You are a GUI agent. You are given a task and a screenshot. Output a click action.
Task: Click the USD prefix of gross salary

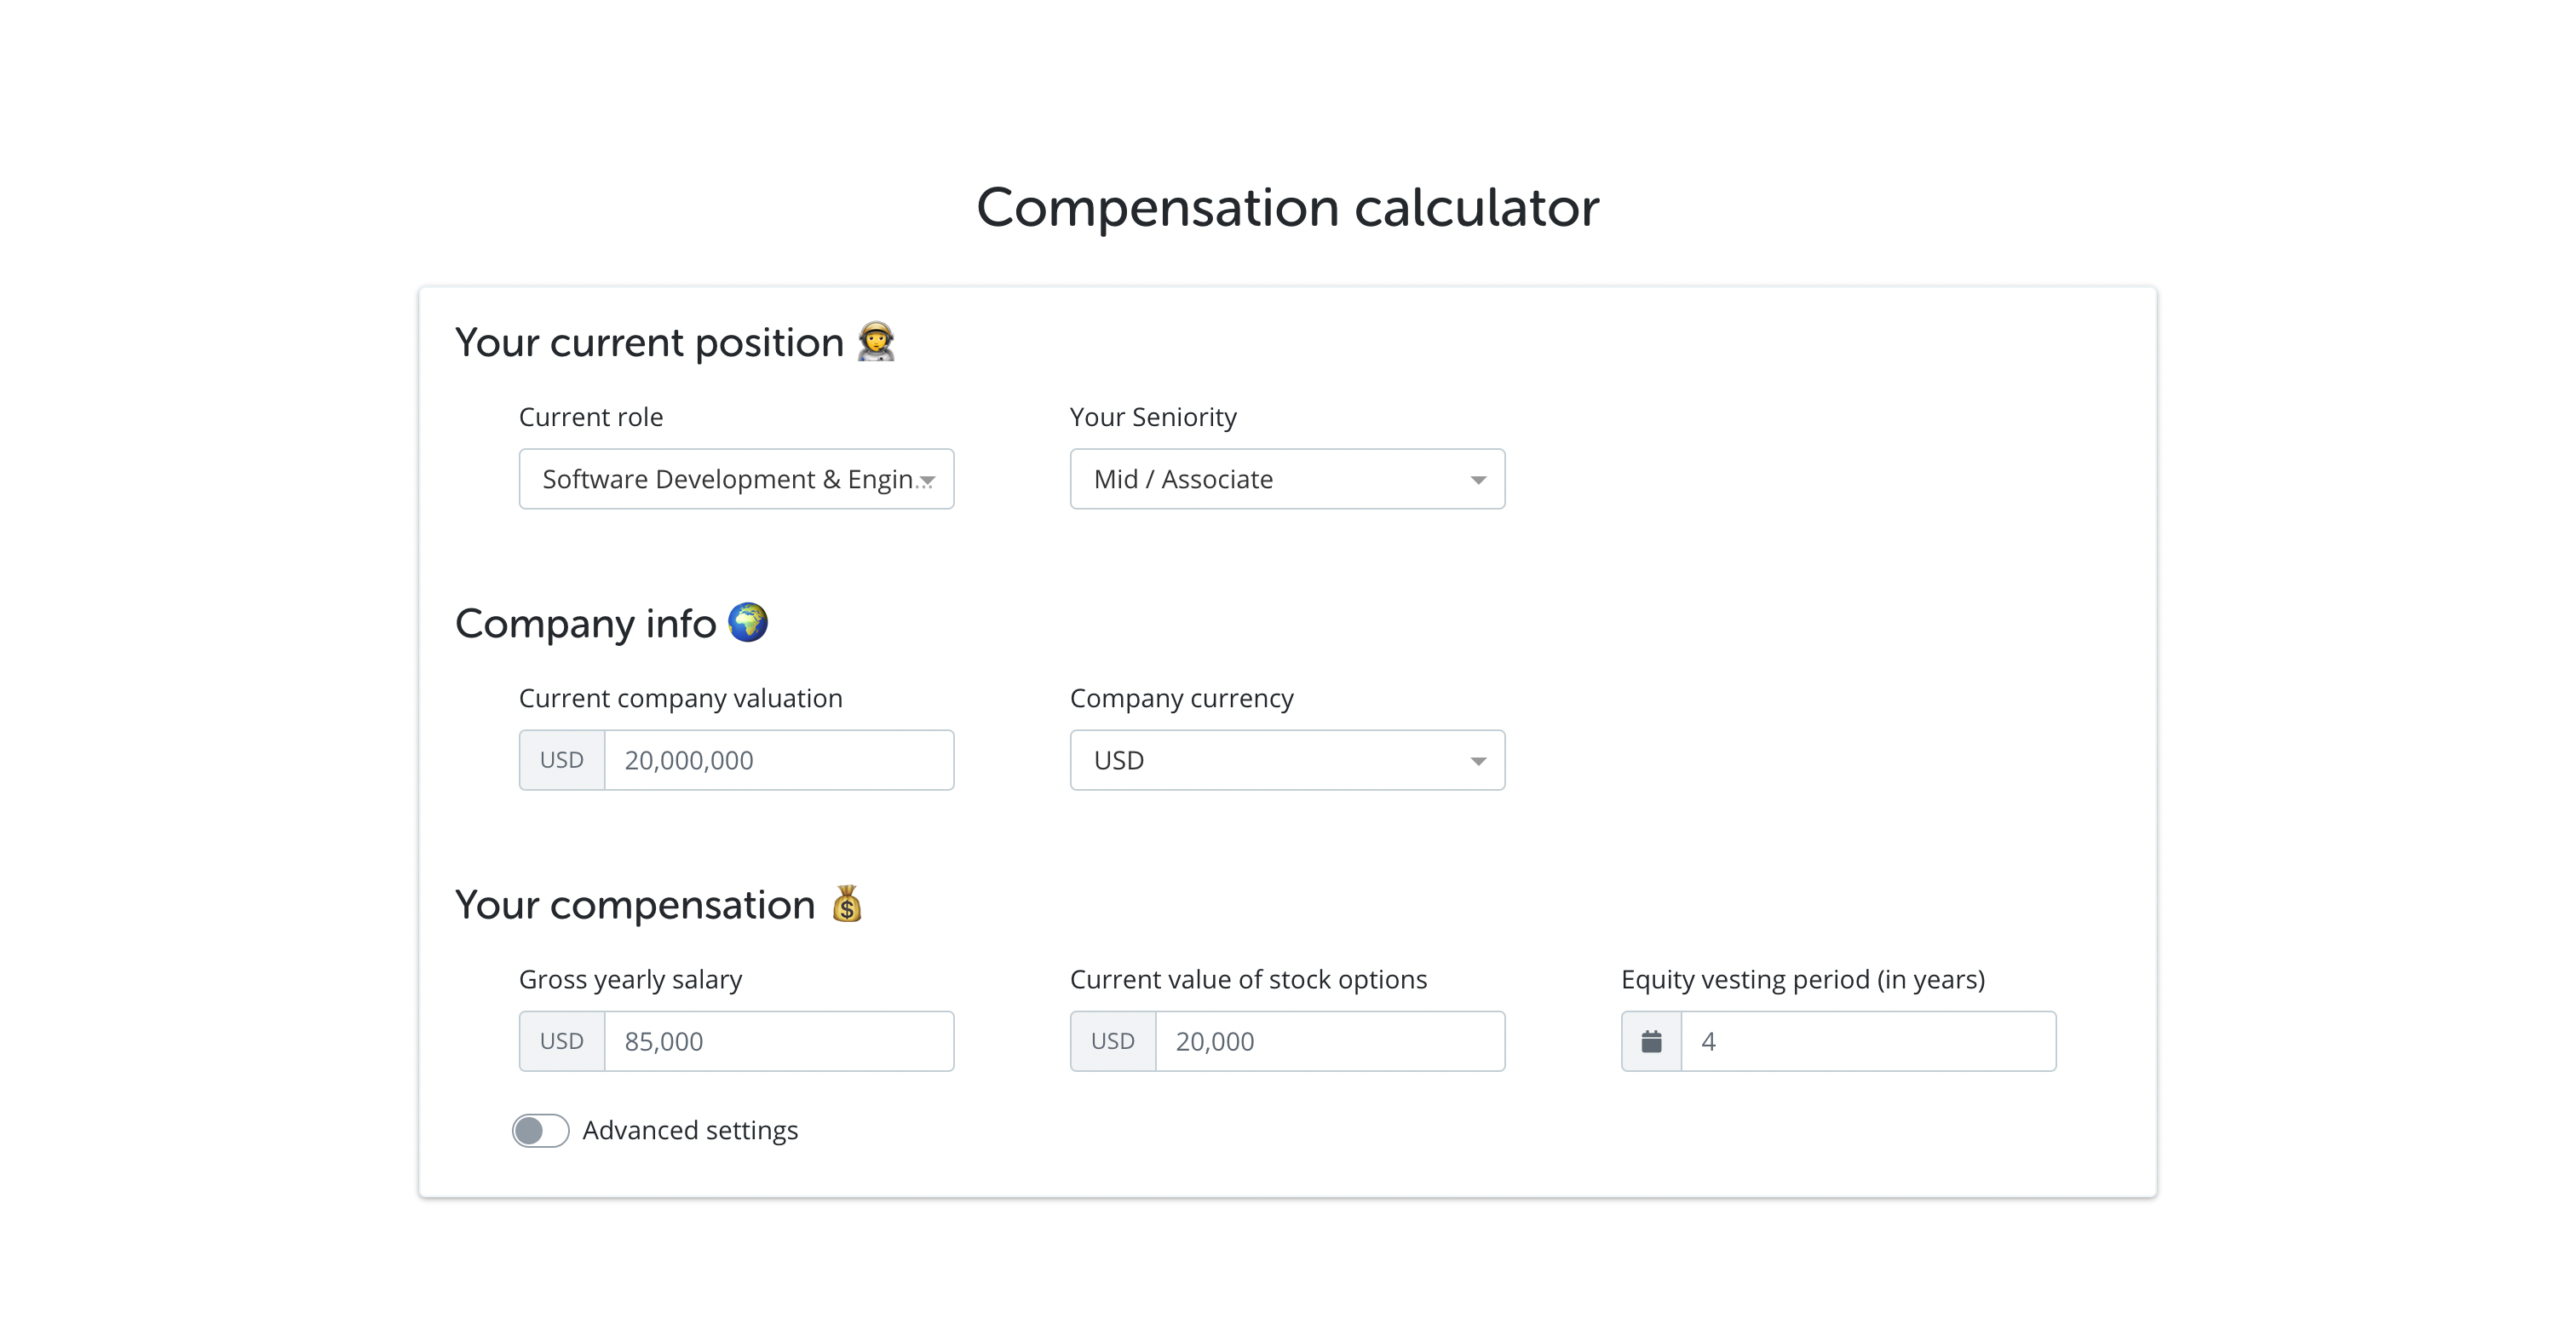click(562, 1041)
